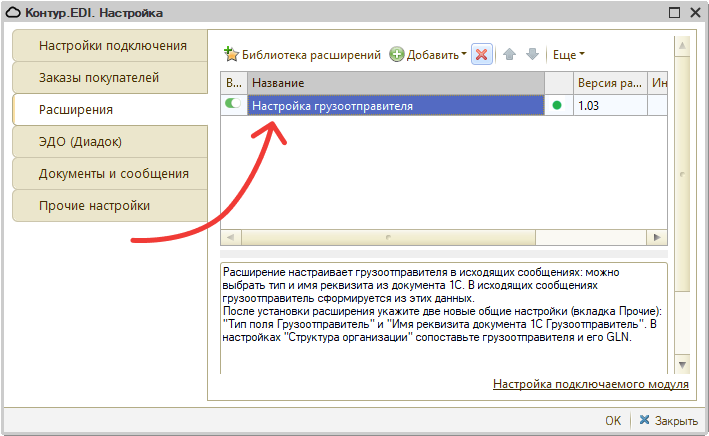Switch to Настройки подключения tab
Image resolution: width=709 pixels, height=436 pixels.
click(x=112, y=45)
